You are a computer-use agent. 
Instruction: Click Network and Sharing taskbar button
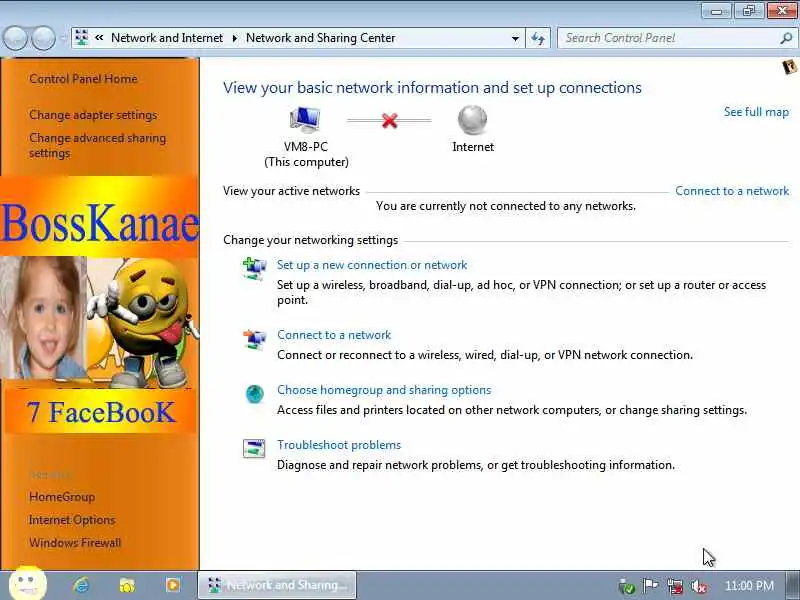[277, 585]
